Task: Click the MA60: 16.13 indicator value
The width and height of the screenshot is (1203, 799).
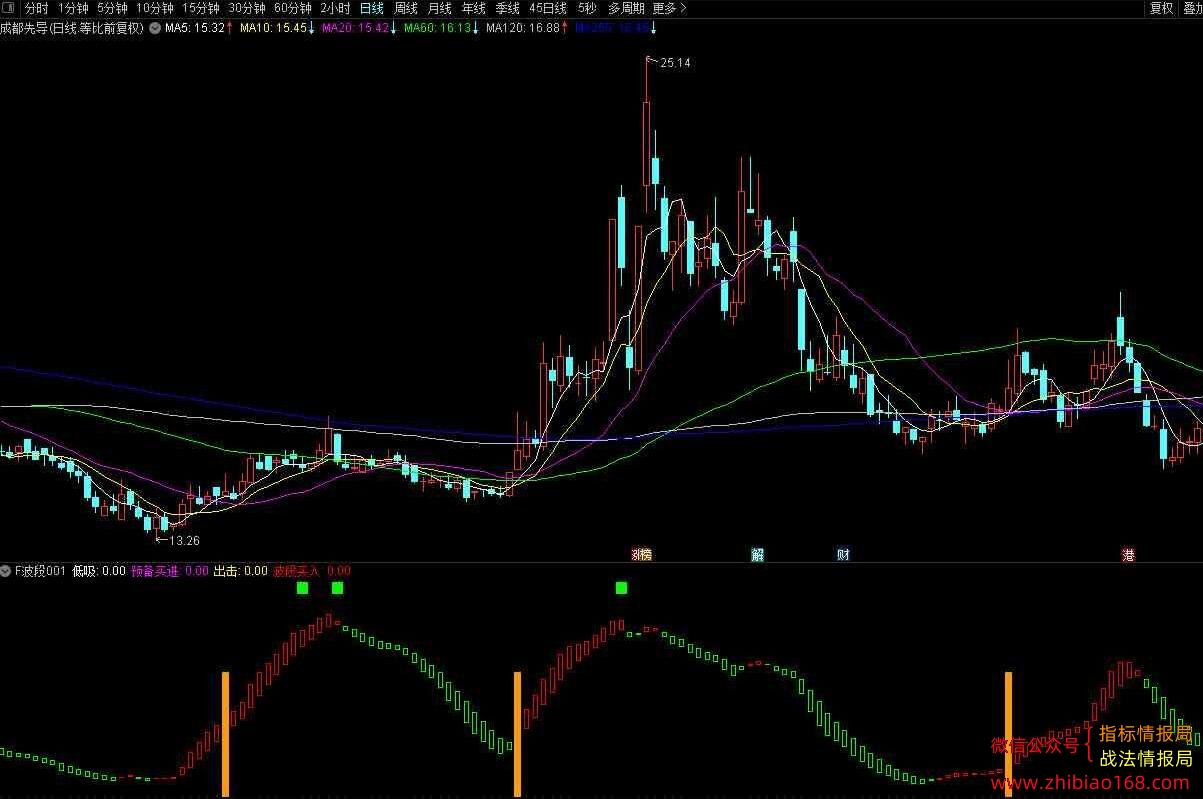Action: [x=441, y=28]
